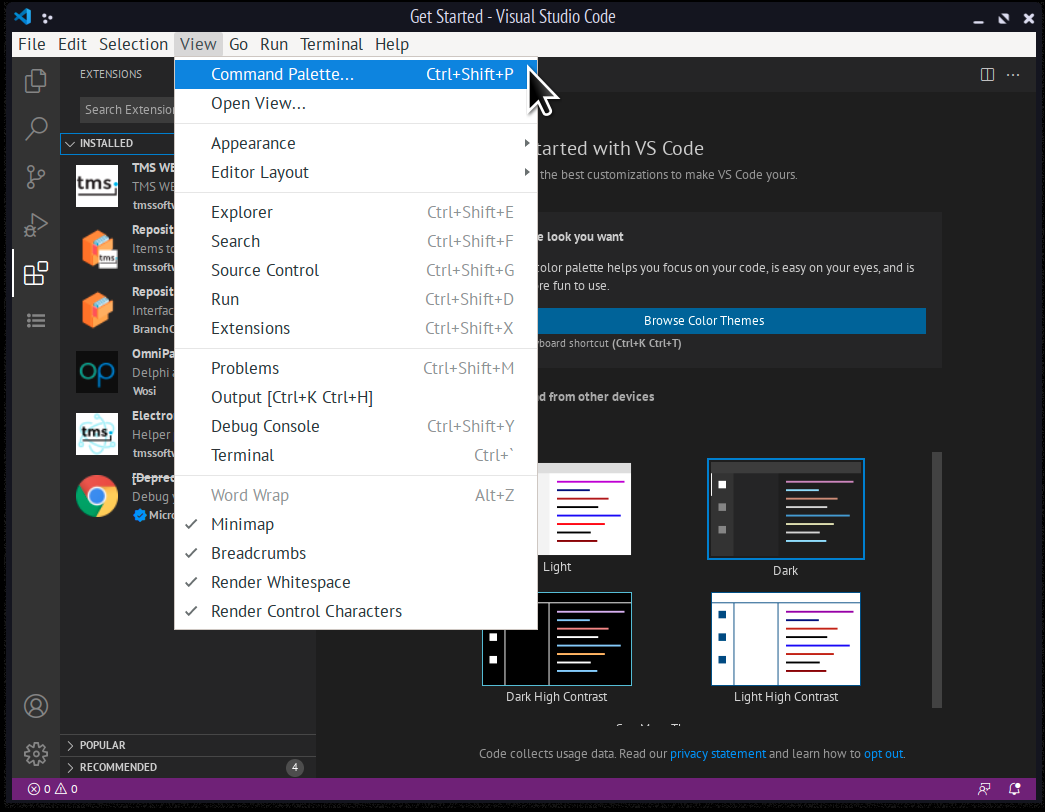Select the Debugger for Chrome extension icon

point(97,495)
